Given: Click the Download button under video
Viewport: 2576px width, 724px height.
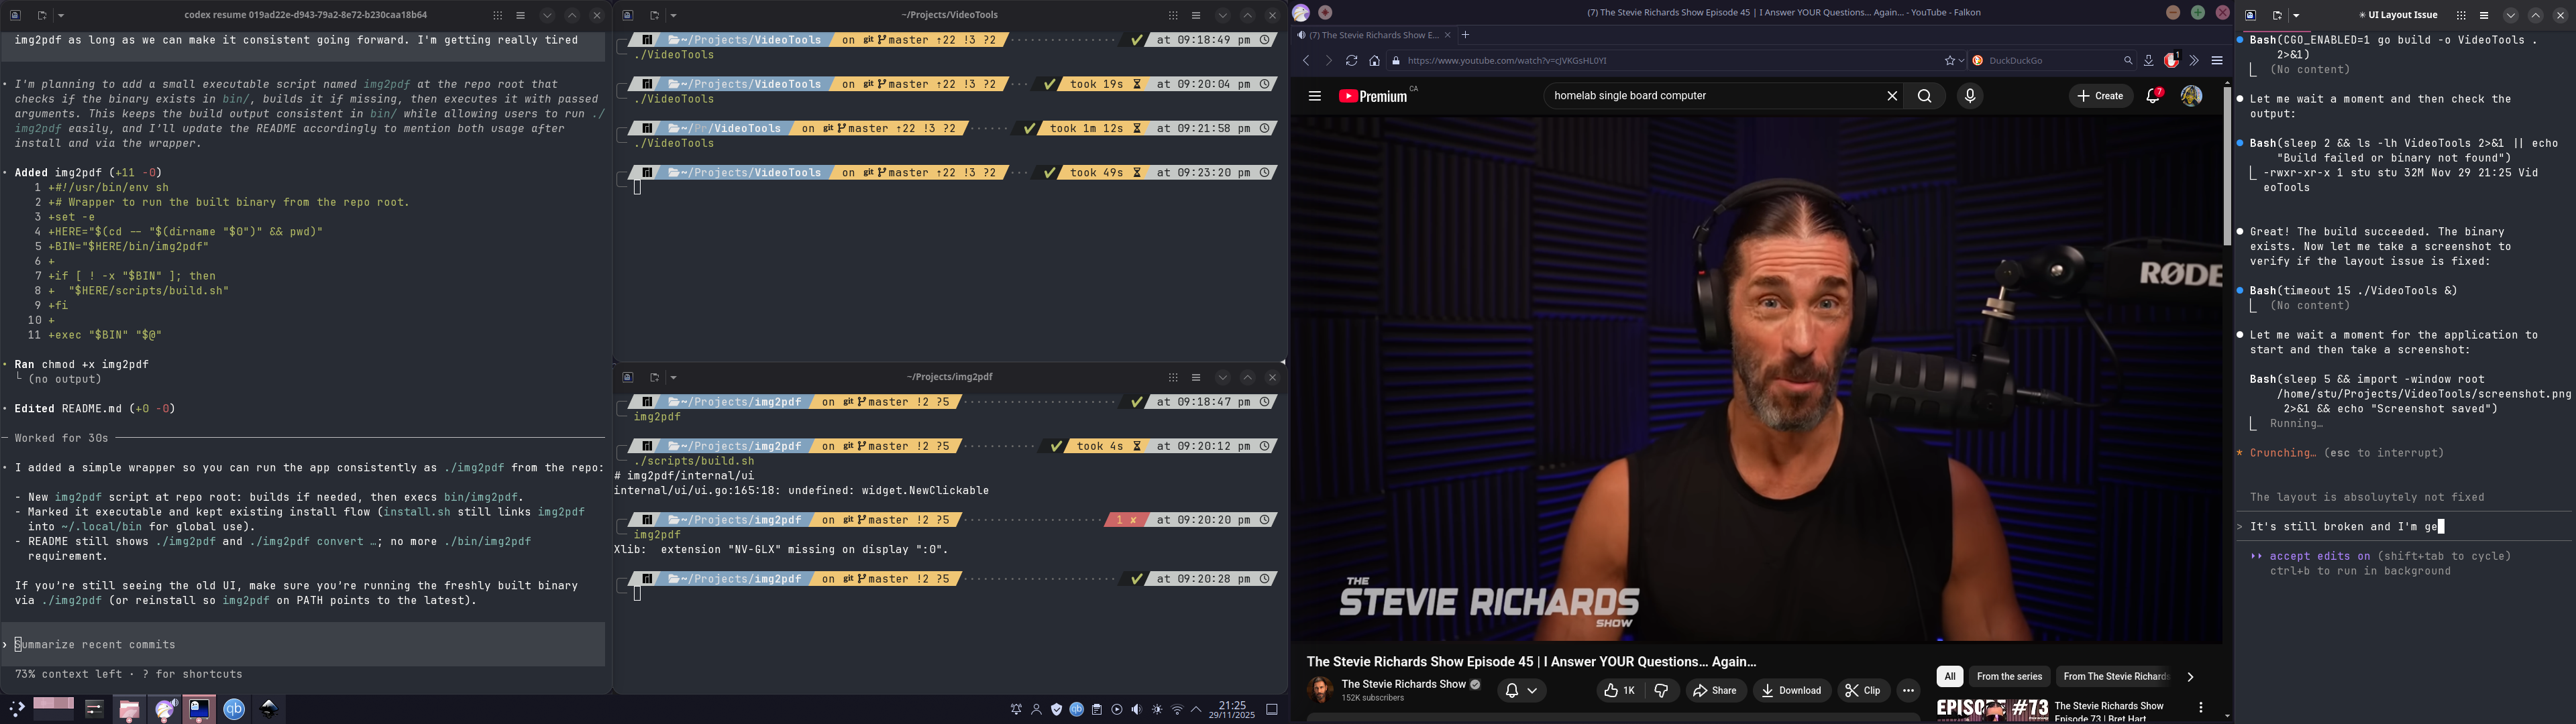Looking at the screenshot, I should (x=1791, y=690).
